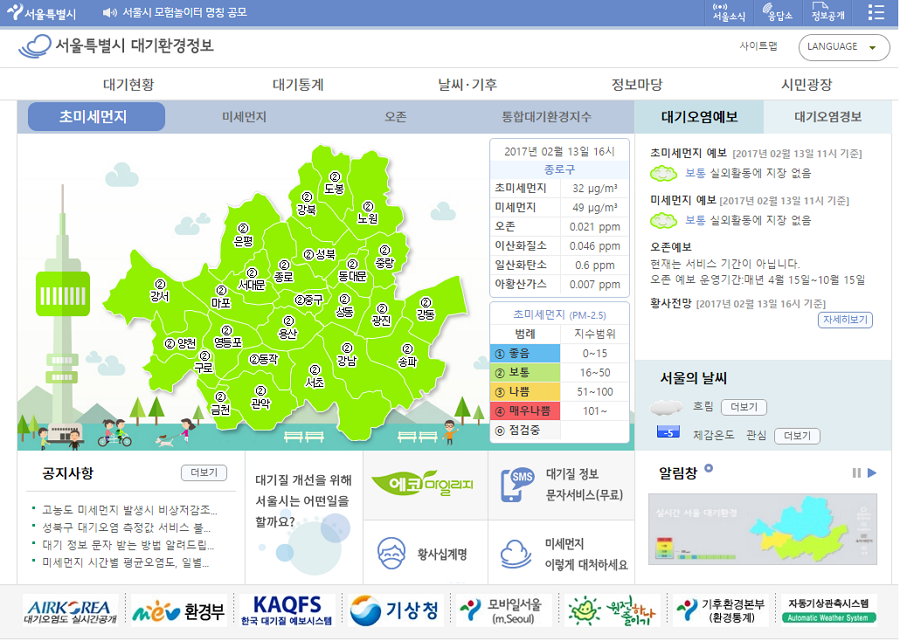Image resolution: width=900 pixels, height=641 pixels.
Task: Click the SMS phone icon
Action: [x=517, y=485]
